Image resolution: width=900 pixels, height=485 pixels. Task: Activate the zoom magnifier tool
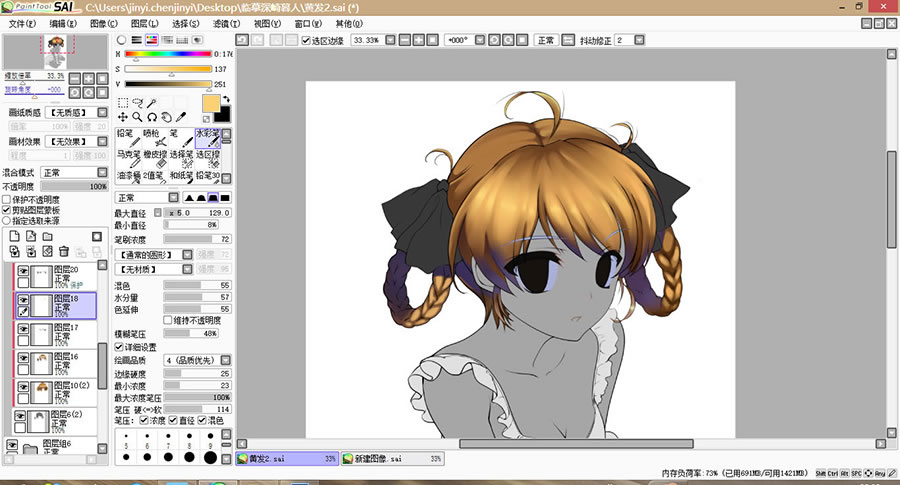(x=137, y=117)
